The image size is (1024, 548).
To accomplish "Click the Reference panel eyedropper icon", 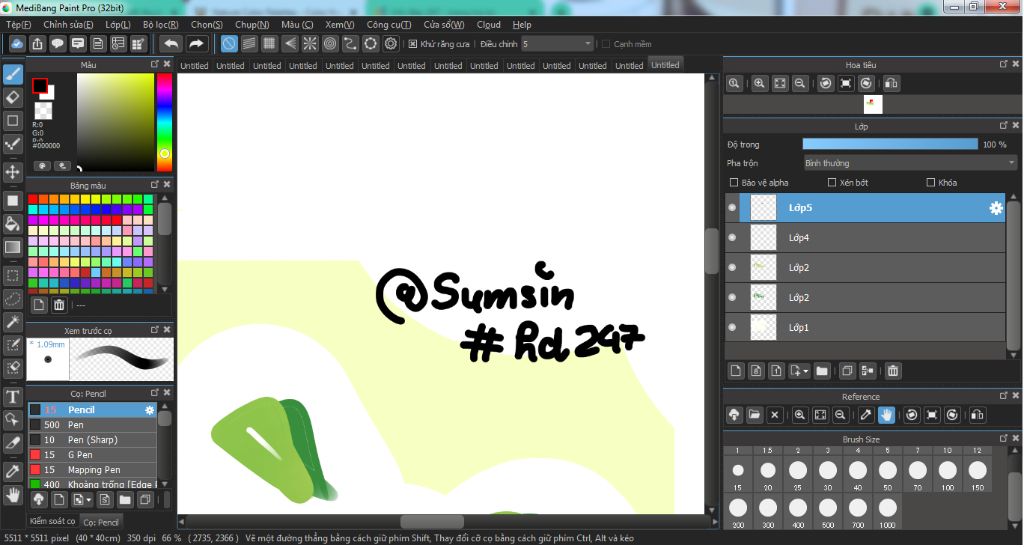I will pyautogui.click(x=866, y=415).
